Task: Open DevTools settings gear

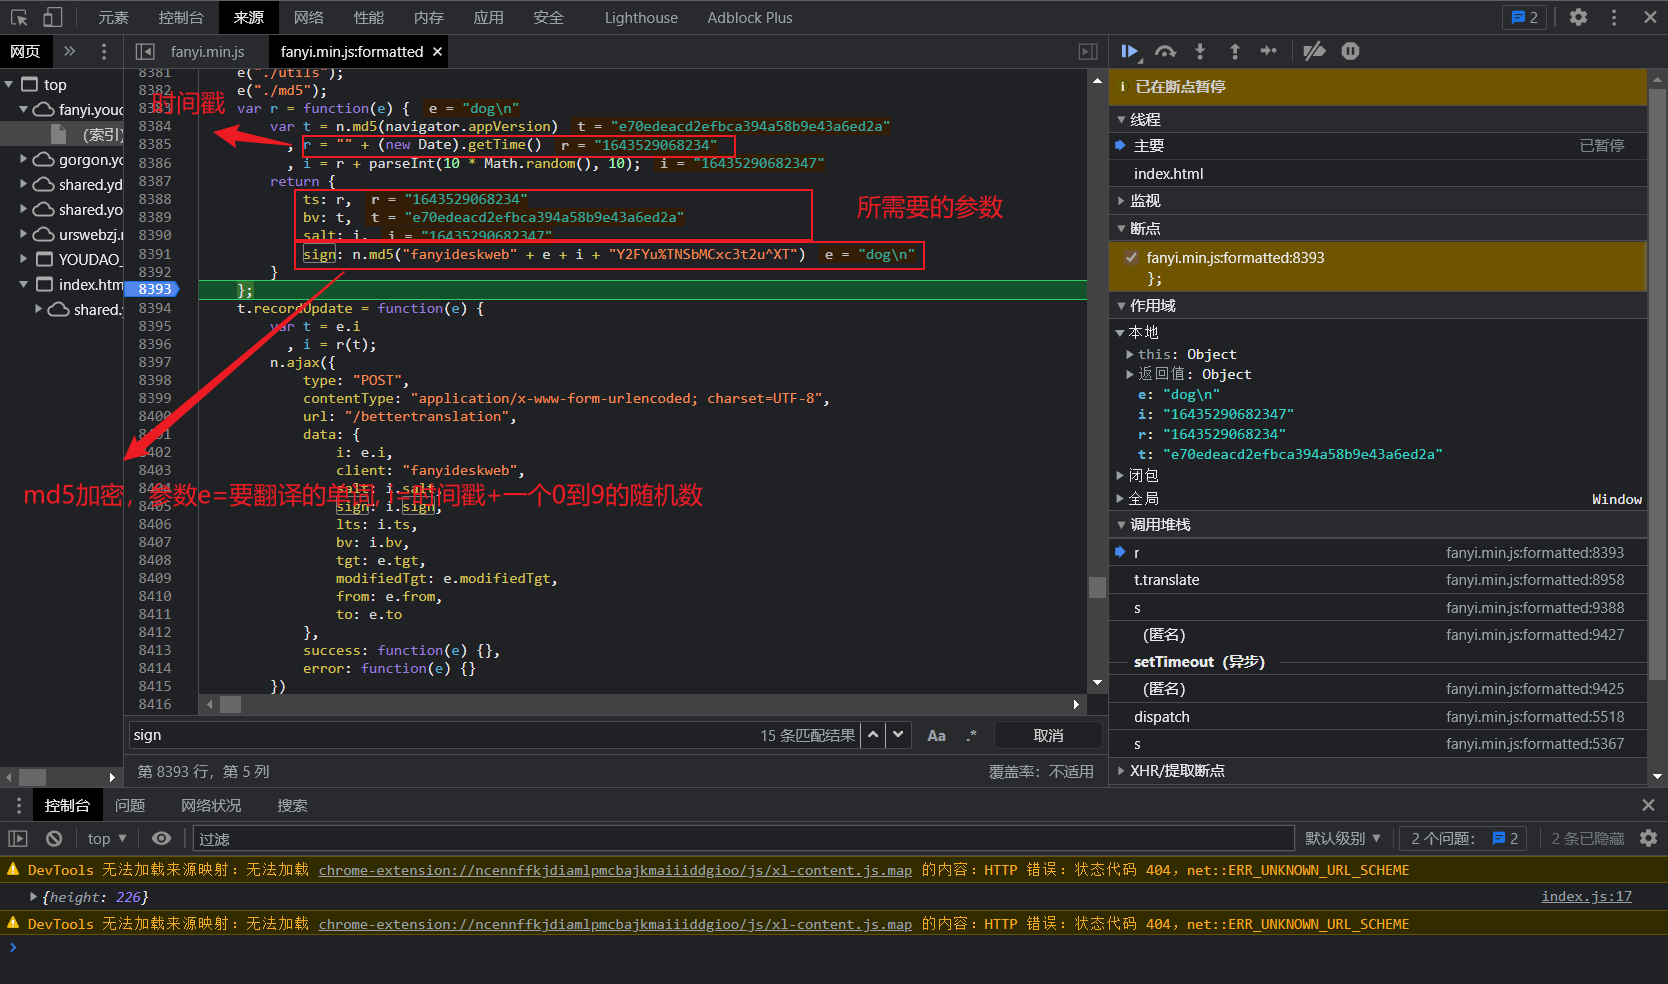Action: [1578, 17]
